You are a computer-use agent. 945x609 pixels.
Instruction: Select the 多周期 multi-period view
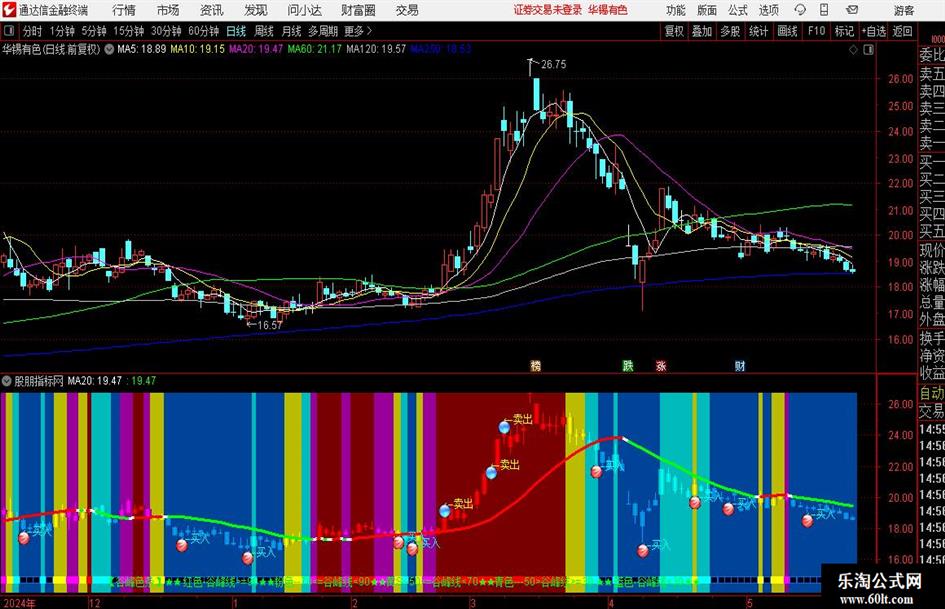pyautogui.click(x=323, y=31)
